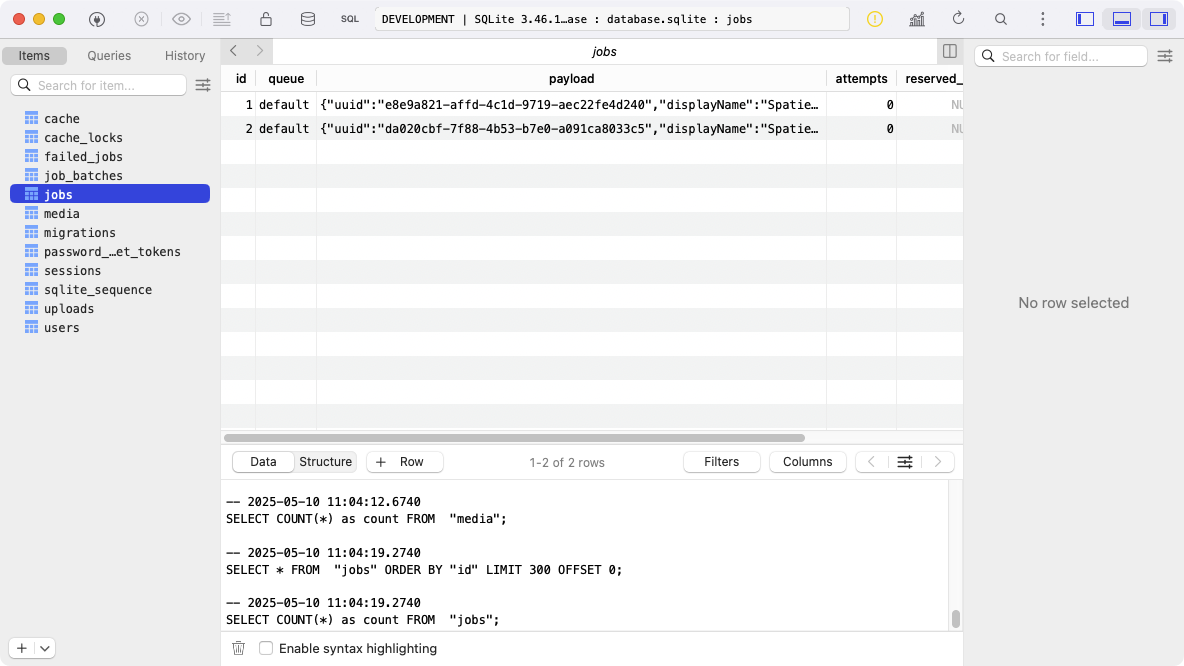Click the refresh icon in toolbar
The width and height of the screenshot is (1184, 666).
[958, 19]
